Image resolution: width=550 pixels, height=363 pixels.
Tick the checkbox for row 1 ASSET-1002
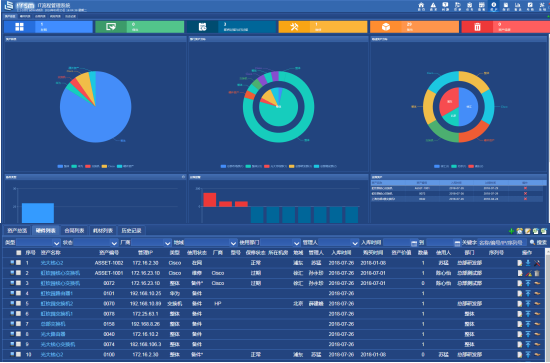coord(19,263)
